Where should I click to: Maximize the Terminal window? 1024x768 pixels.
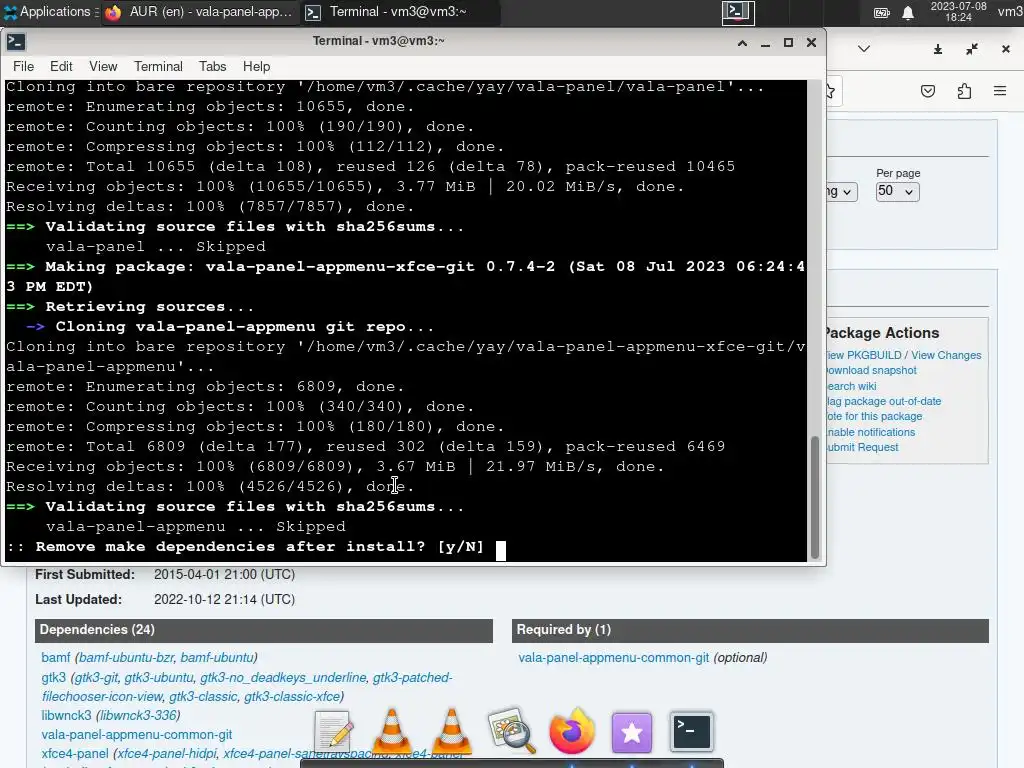(x=788, y=42)
